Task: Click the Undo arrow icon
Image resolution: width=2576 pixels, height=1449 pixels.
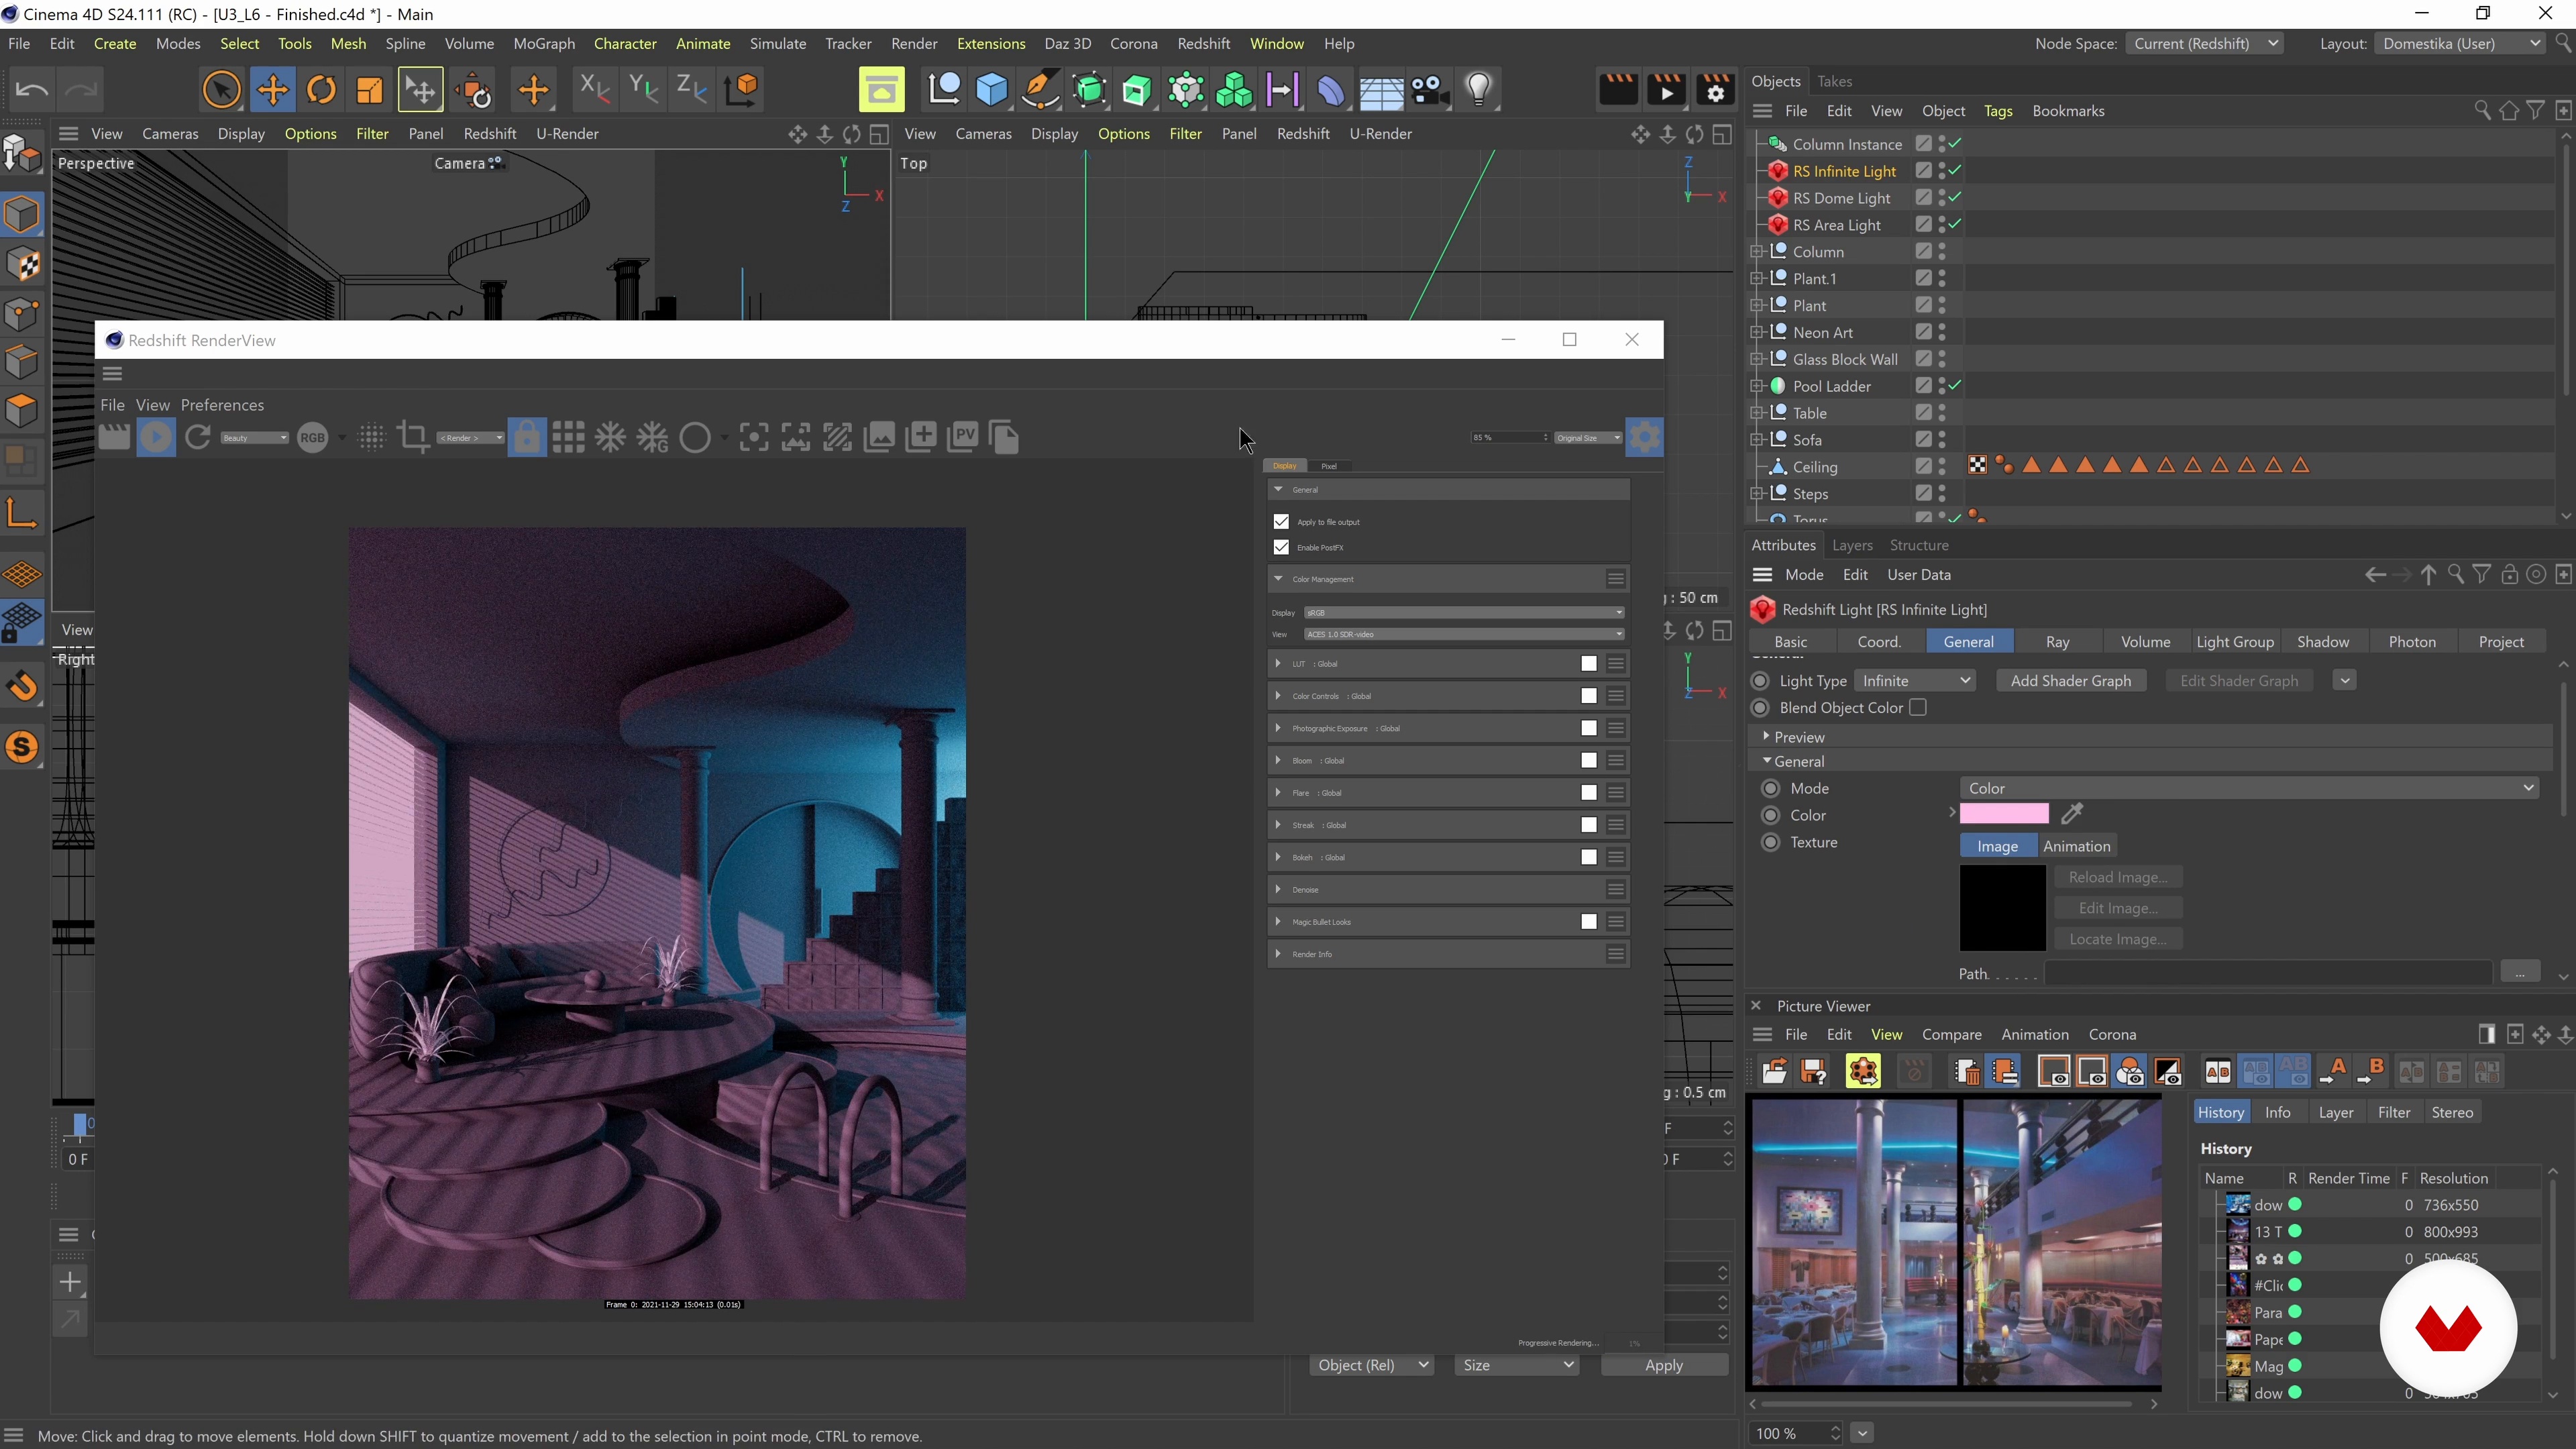Action: click(32, 90)
